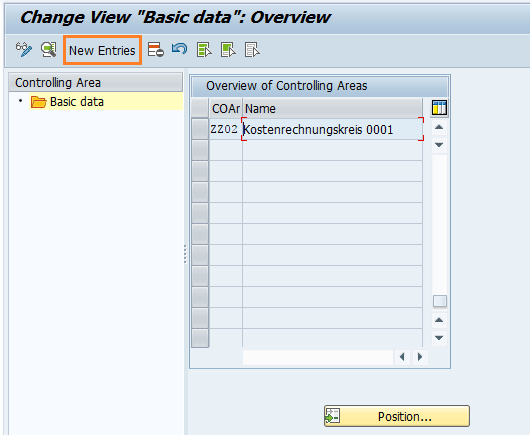The image size is (530, 435).
Task: Open the Details magnifier icon
Action: pos(49,50)
